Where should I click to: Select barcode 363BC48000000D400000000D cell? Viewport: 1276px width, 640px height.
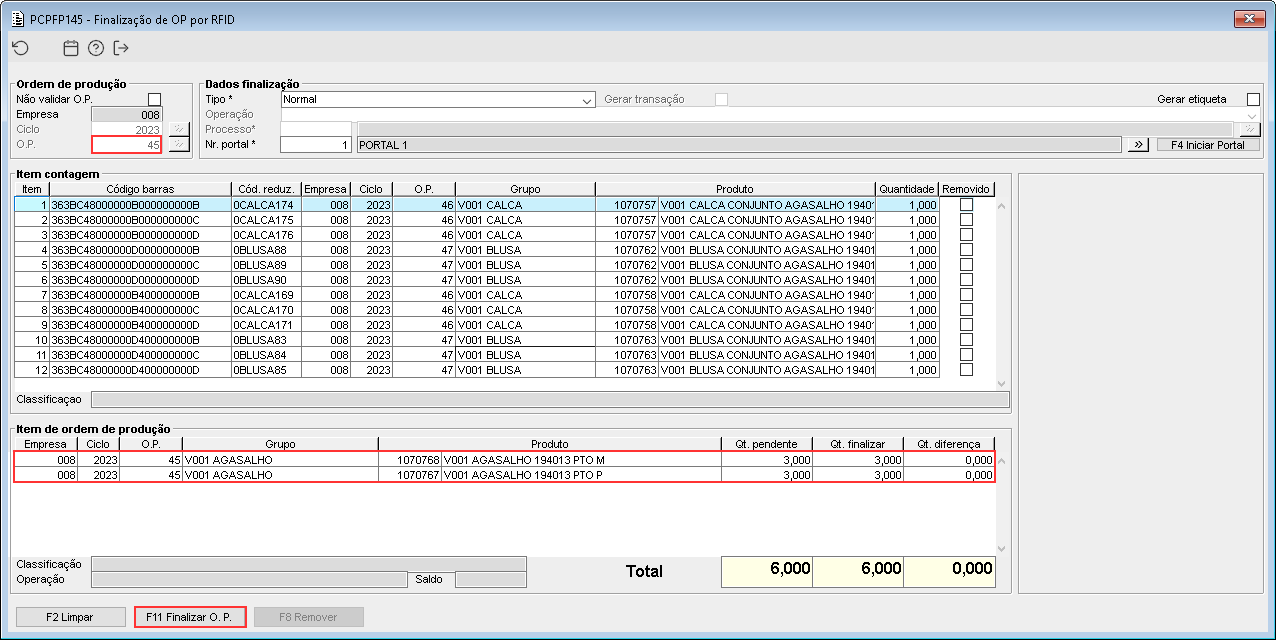pos(140,369)
